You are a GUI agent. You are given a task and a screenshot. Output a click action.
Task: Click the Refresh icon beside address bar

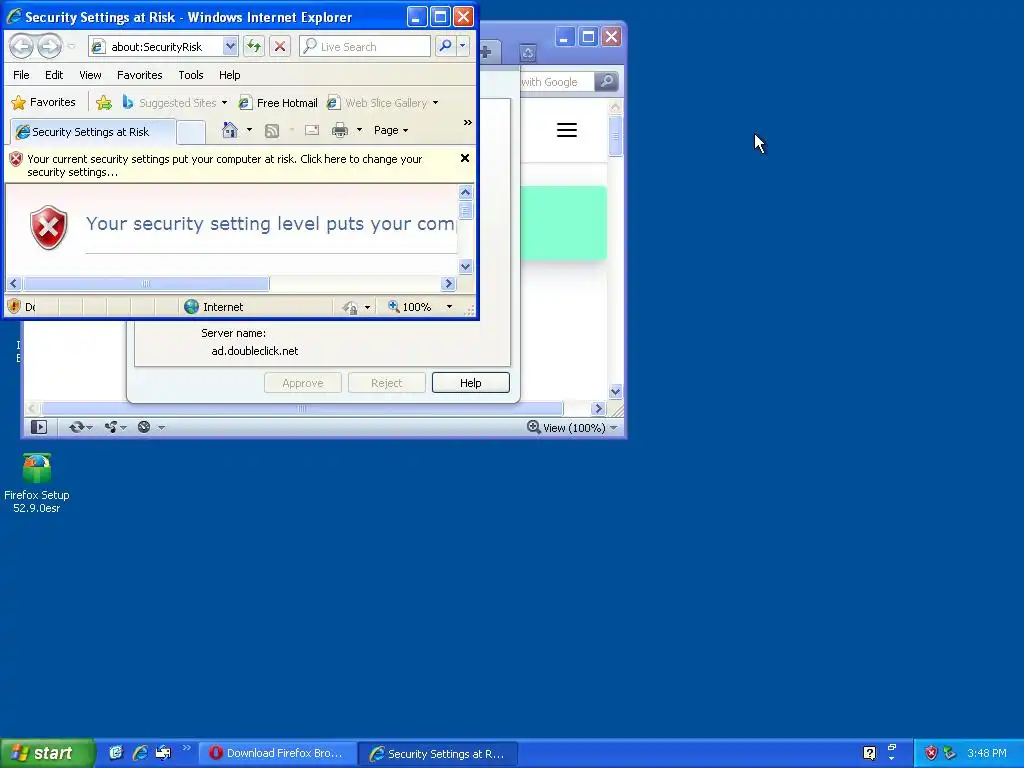pyautogui.click(x=254, y=46)
